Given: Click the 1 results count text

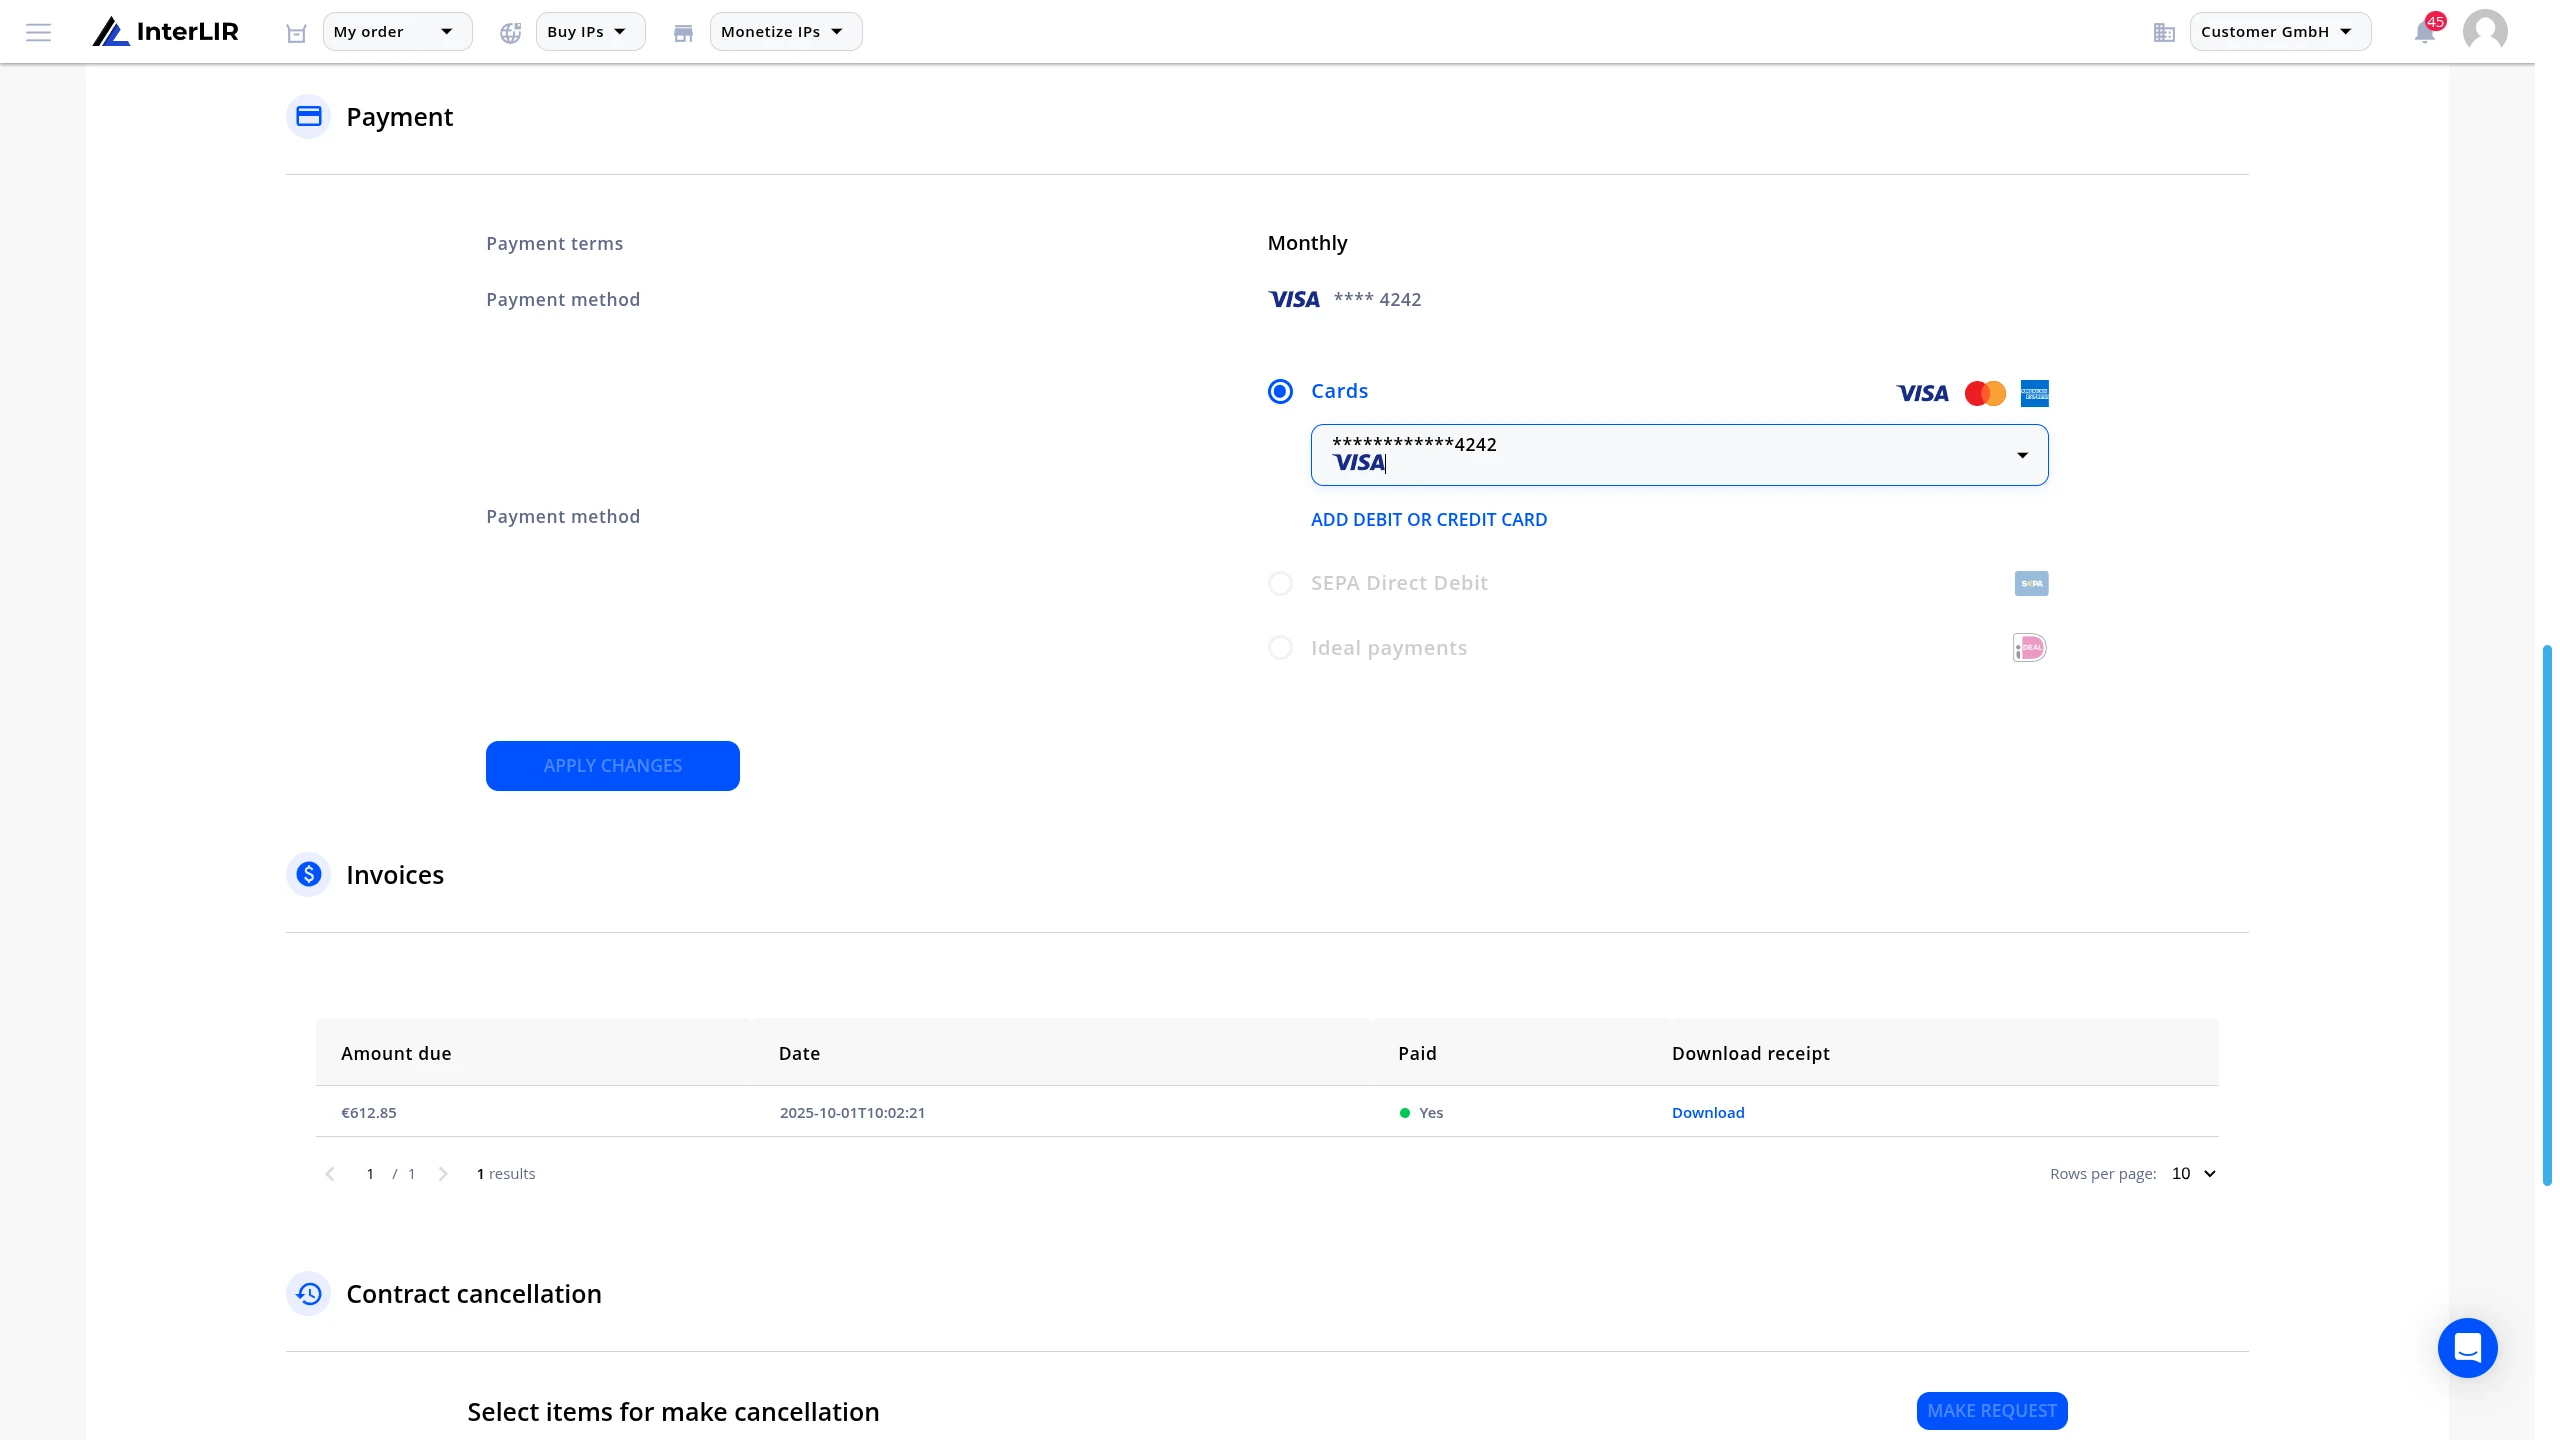Looking at the screenshot, I should coord(506,1174).
